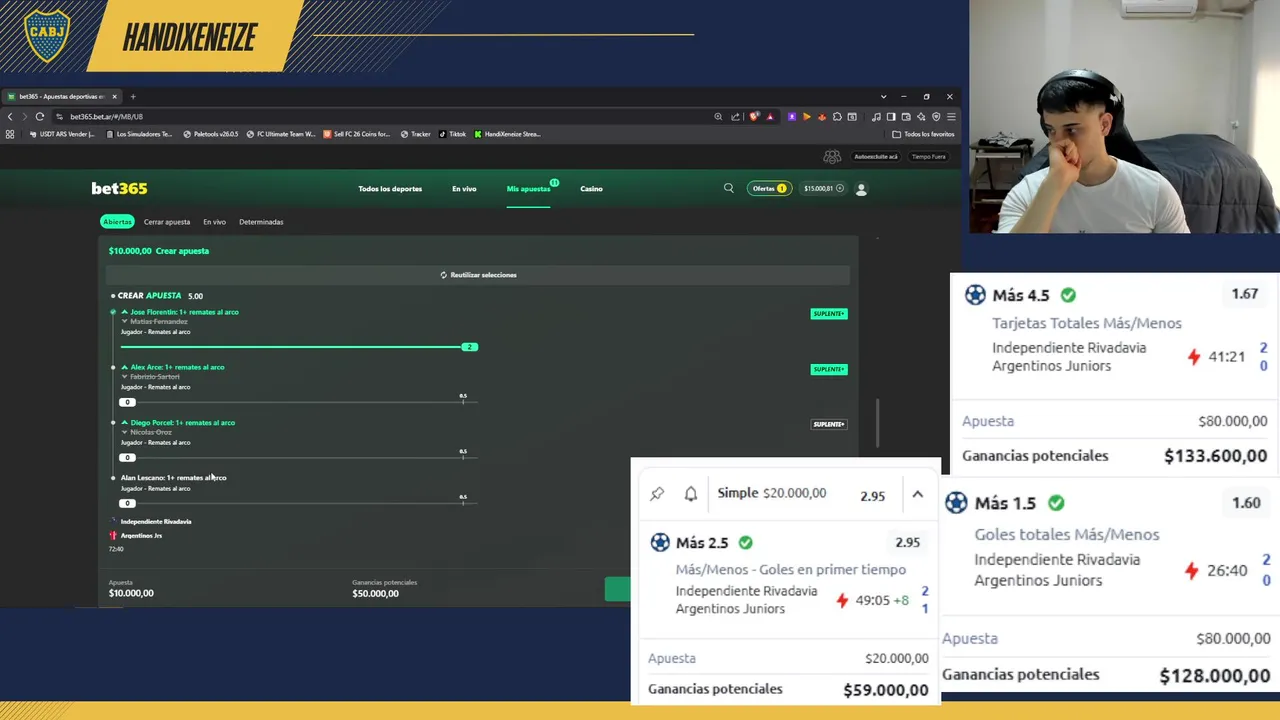Click Alan Lescano shots progress bar
This screenshot has width=1280, height=720.
tap(299, 503)
